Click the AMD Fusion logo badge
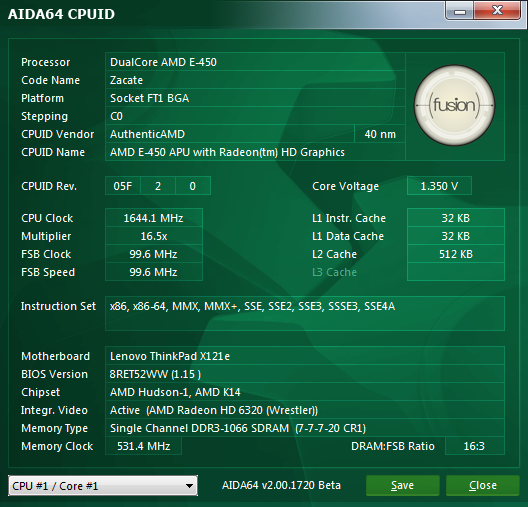Screen dimensions: 528x507 454,105
